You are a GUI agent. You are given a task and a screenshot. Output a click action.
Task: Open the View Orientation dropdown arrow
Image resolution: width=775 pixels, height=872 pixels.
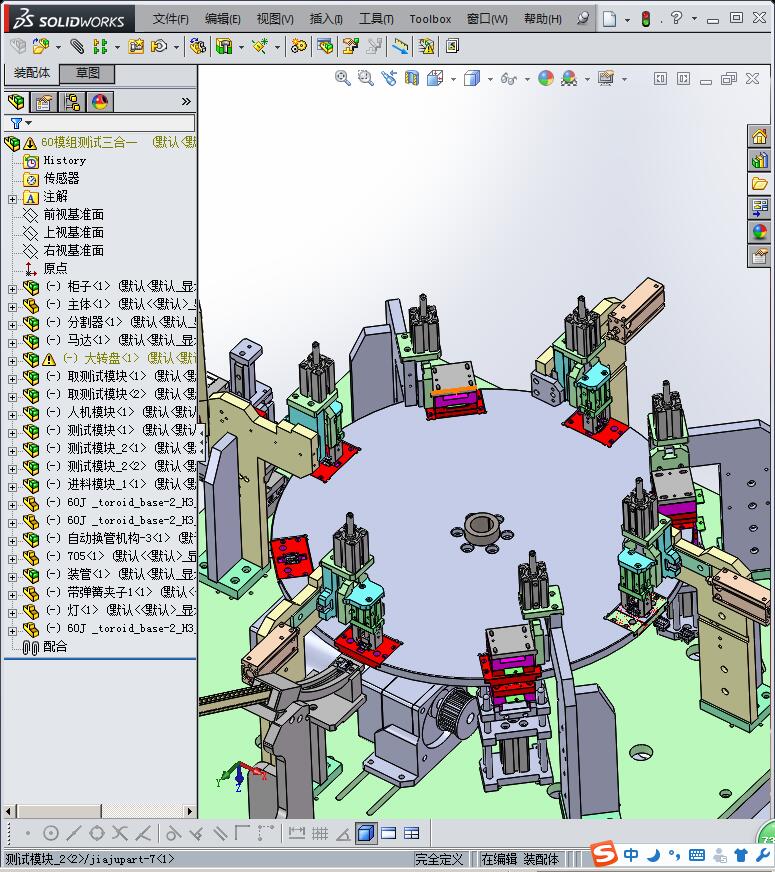click(454, 80)
